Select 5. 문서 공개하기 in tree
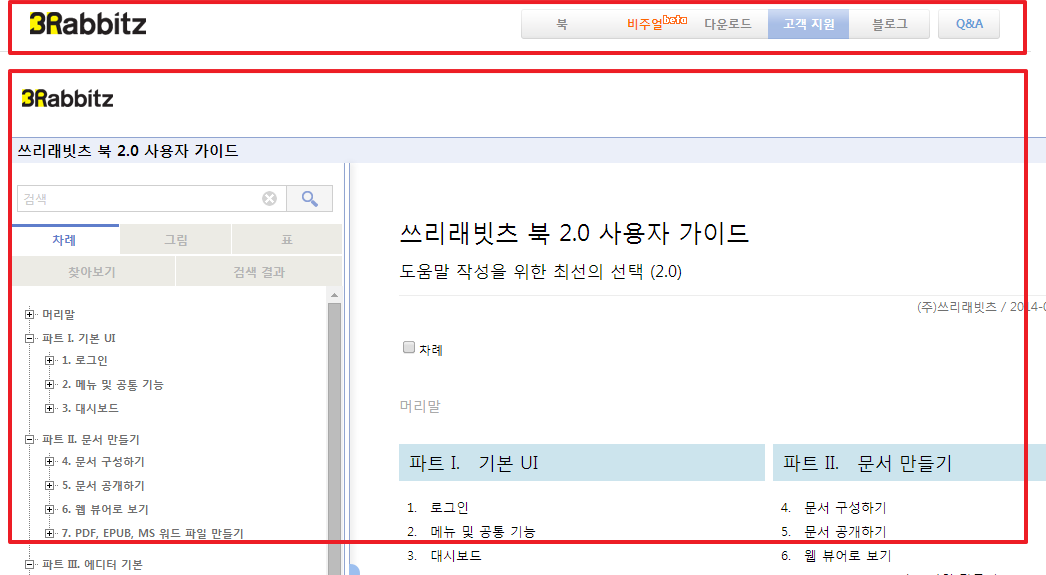 coord(103,486)
